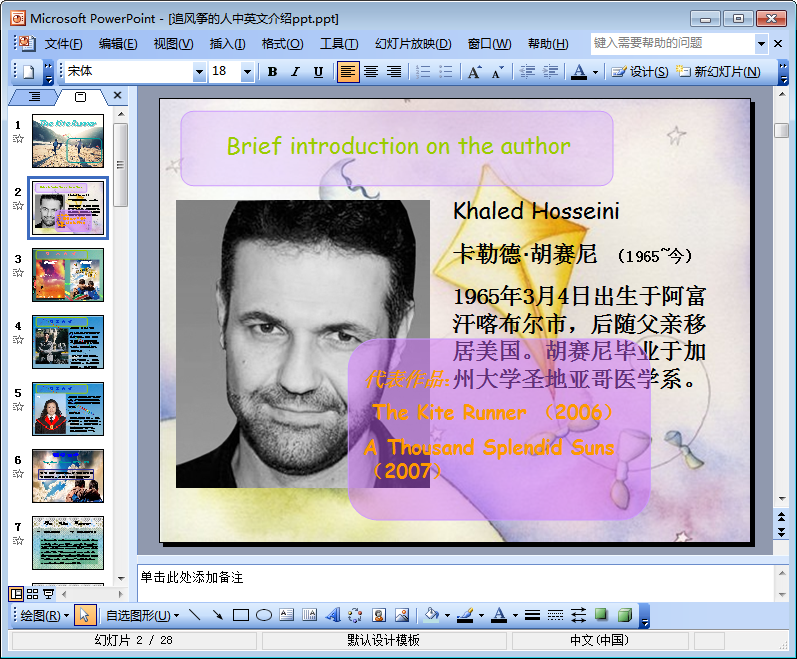Viewport: 797px width, 659px height.
Task: Toggle numbered list
Action: pos(423,72)
